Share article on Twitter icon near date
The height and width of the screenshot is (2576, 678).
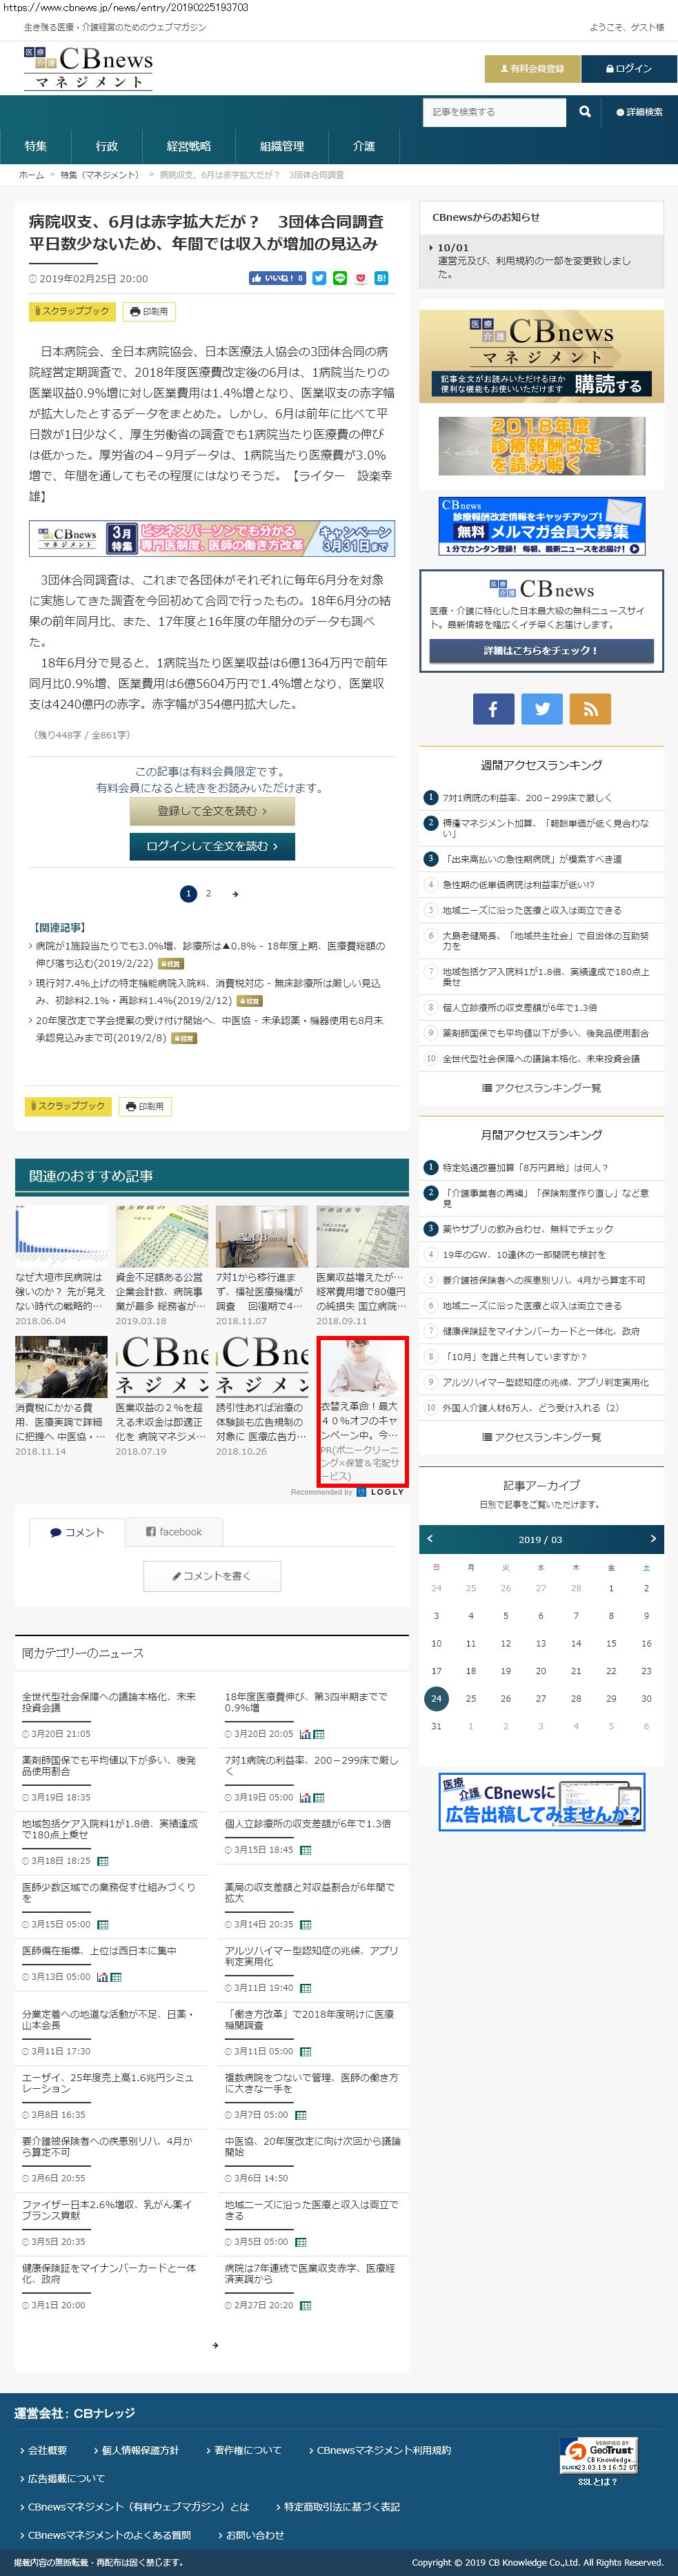[319, 278]
